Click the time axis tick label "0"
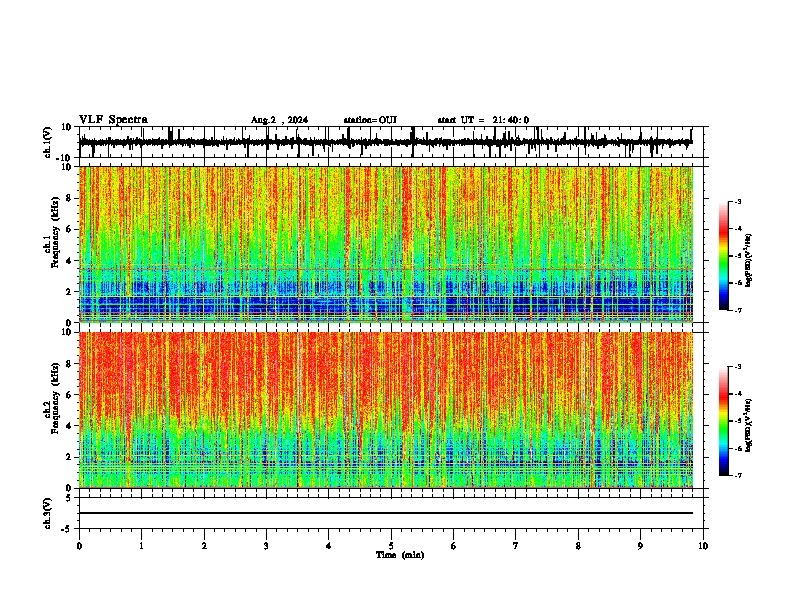This screenshot has height=612, width=792. [x=79, y=546]
